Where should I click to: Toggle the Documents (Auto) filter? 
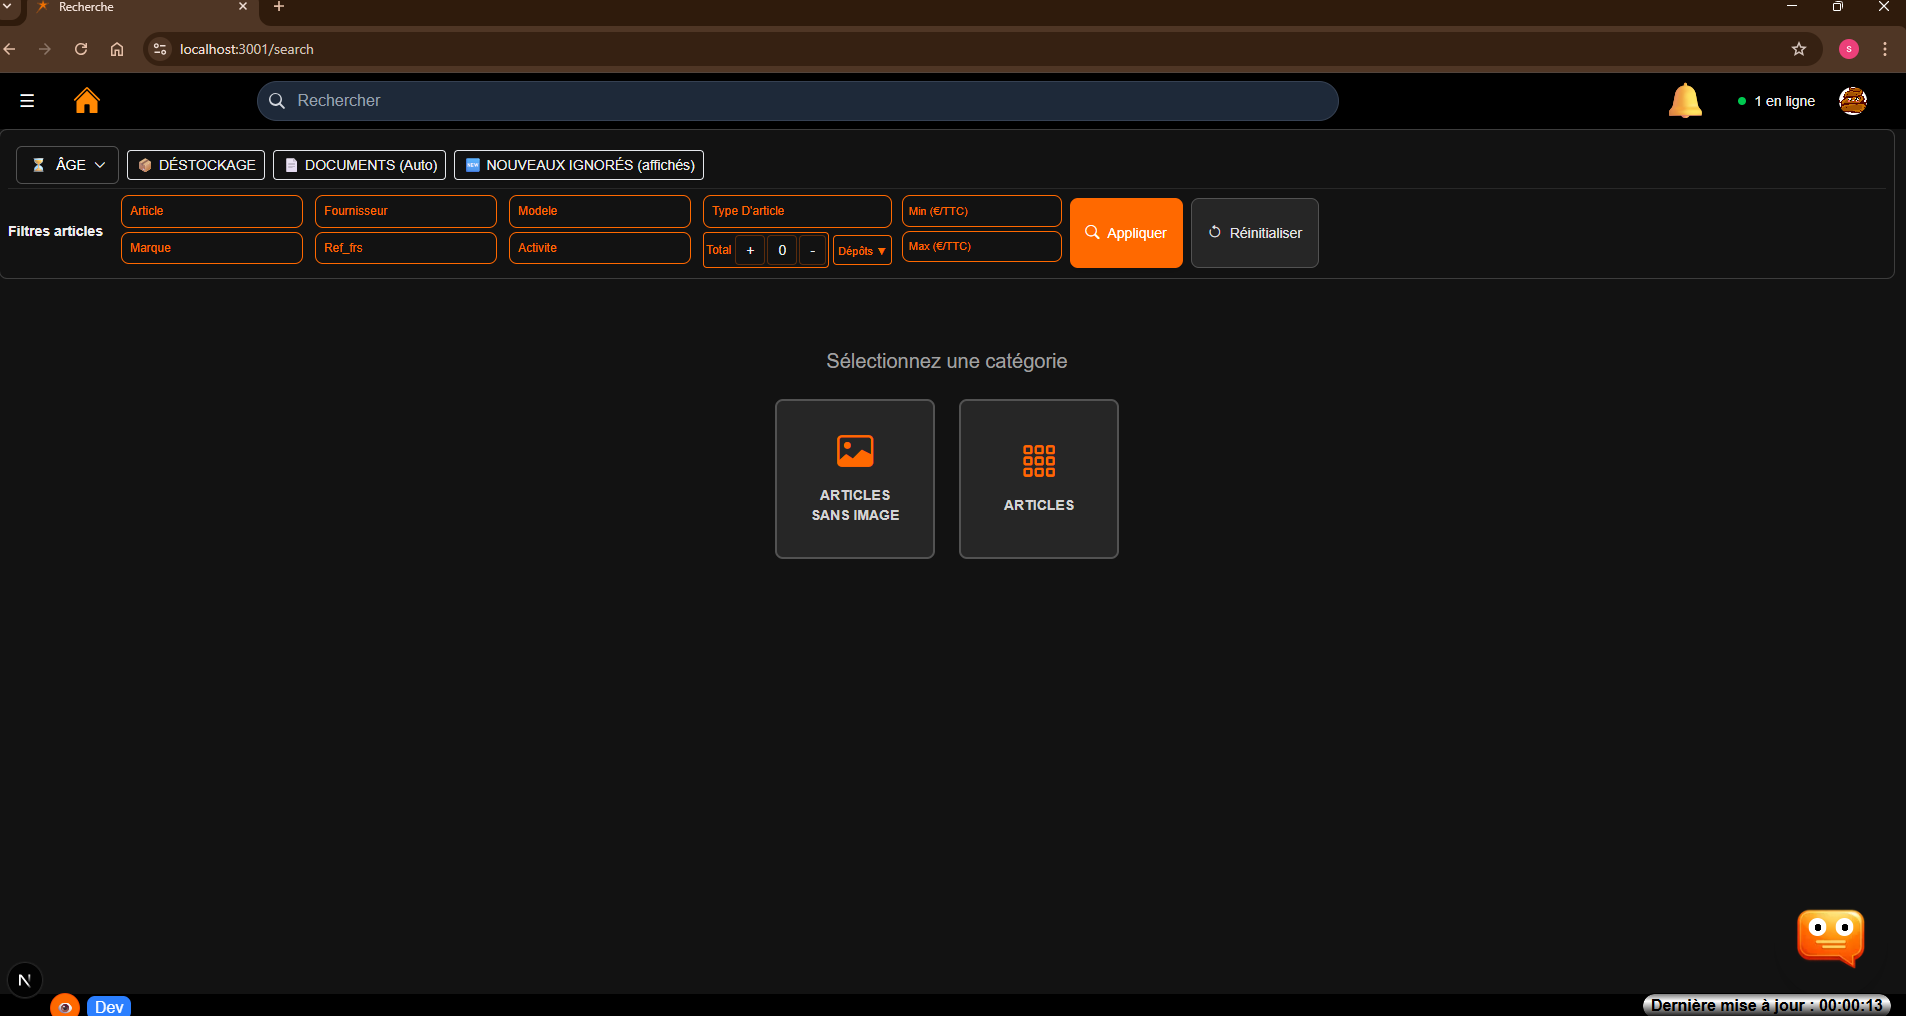click(359, 165)
